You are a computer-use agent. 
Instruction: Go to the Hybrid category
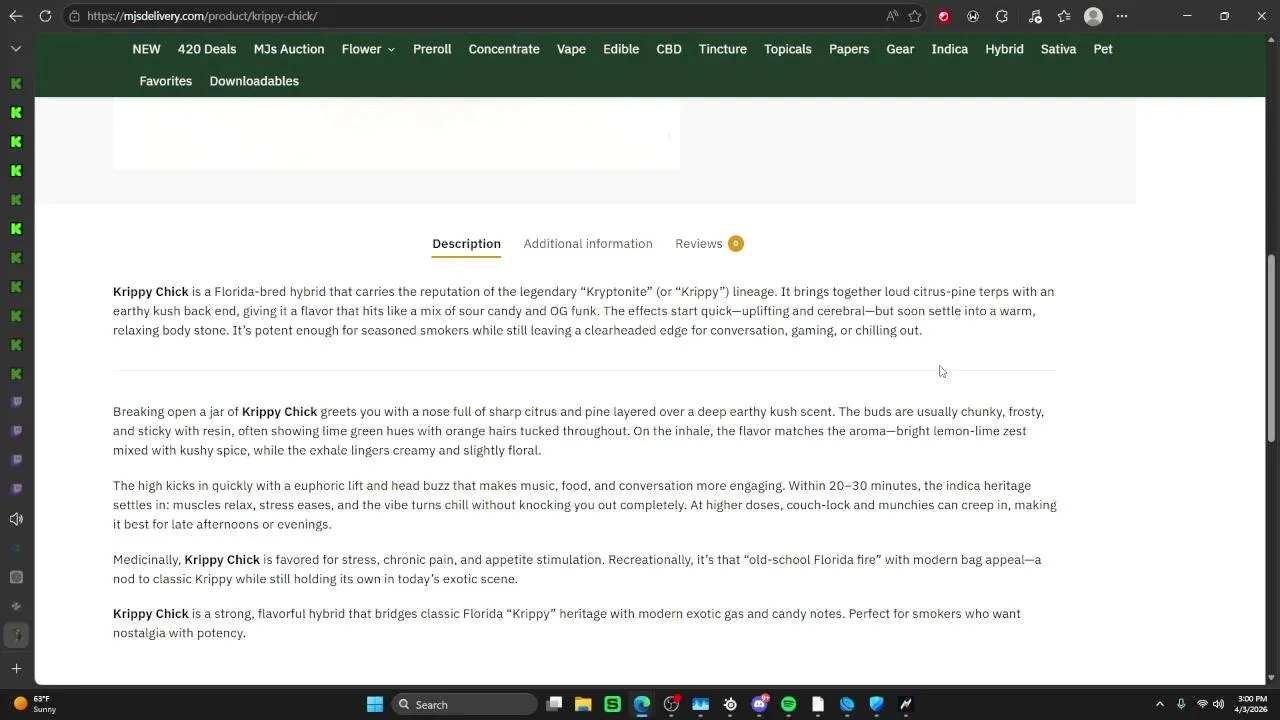1004,49
